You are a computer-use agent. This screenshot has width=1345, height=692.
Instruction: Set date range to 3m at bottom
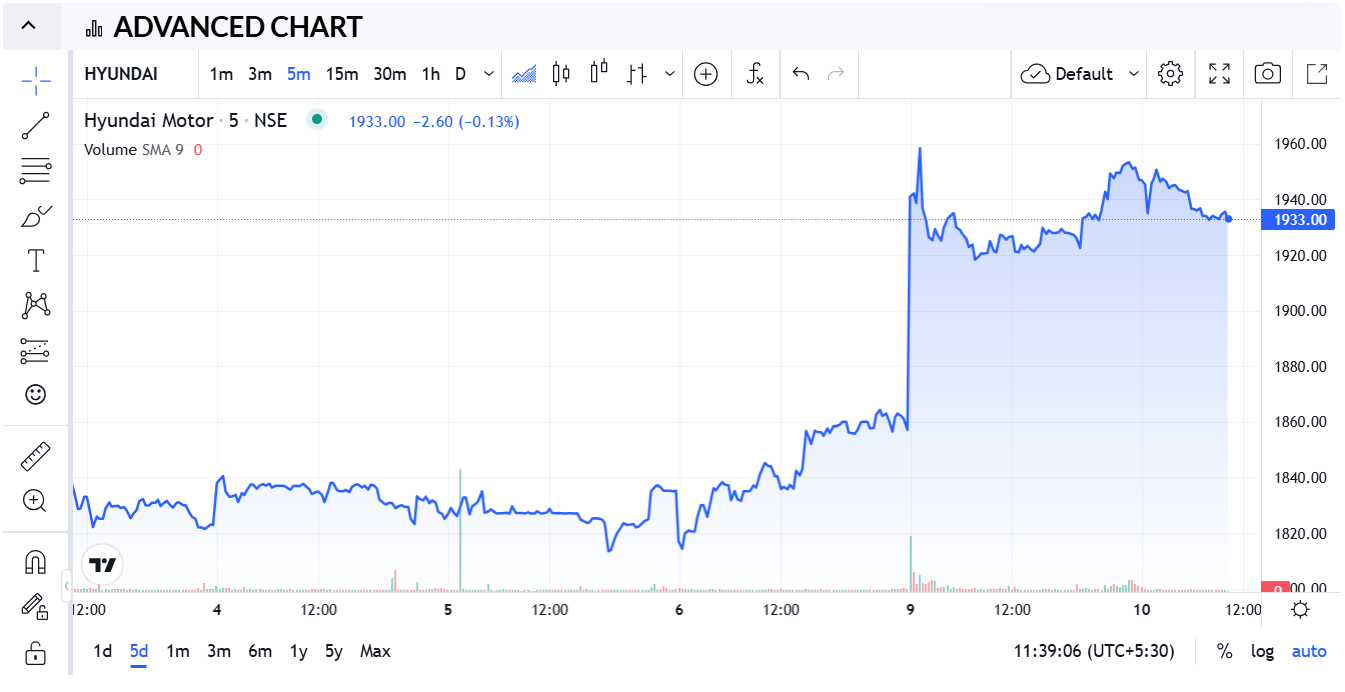pos(219,652)
